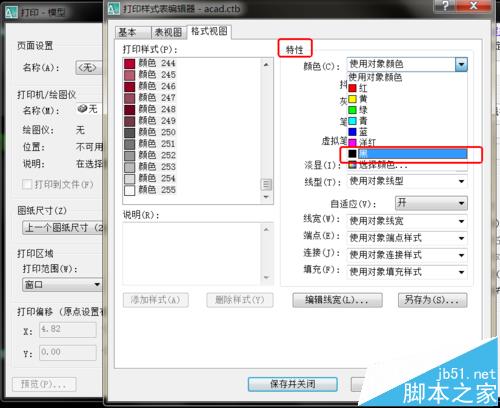This screenshot has height=408, width=500.
Task: Open the 颜色(C) dropdown arrow
Action: click(x=461, y=64)
